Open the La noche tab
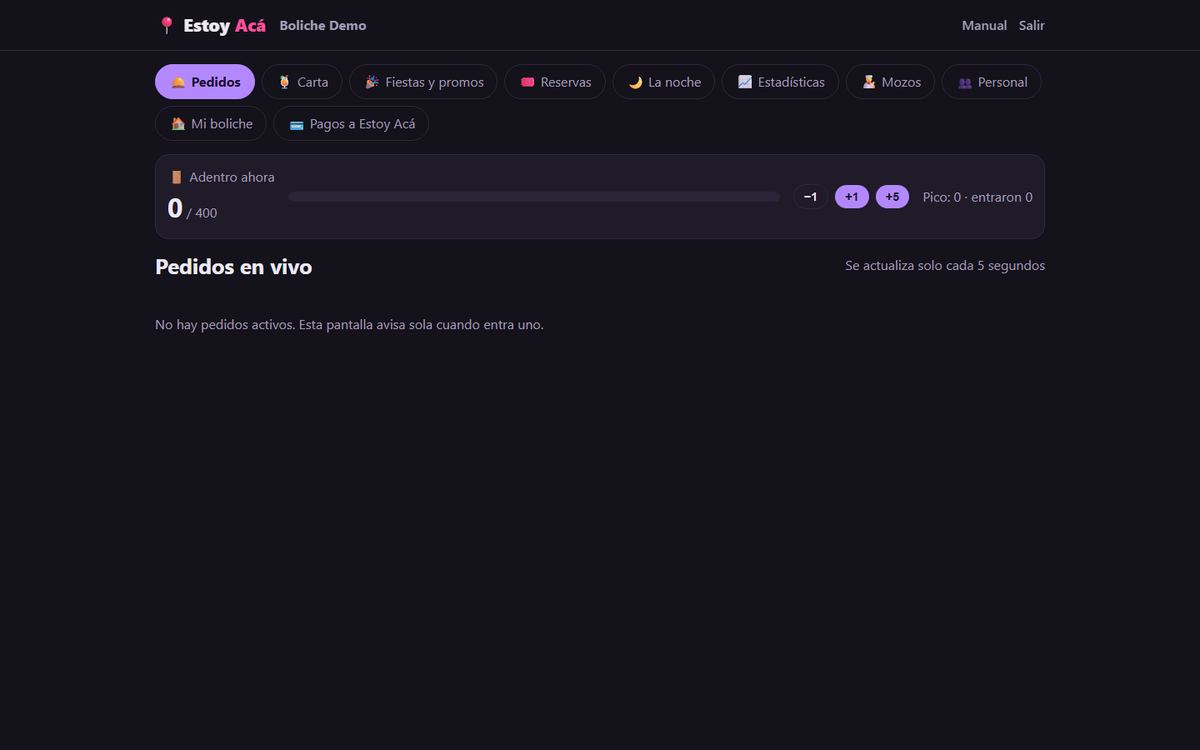Screen dimensions: 1200x750 [x=664, y=82]
